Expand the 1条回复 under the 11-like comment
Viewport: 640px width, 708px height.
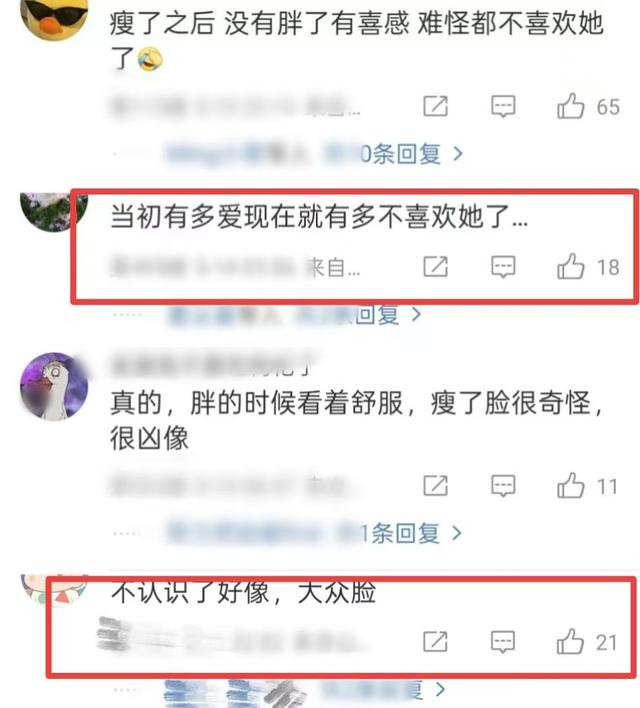(315, 533)
